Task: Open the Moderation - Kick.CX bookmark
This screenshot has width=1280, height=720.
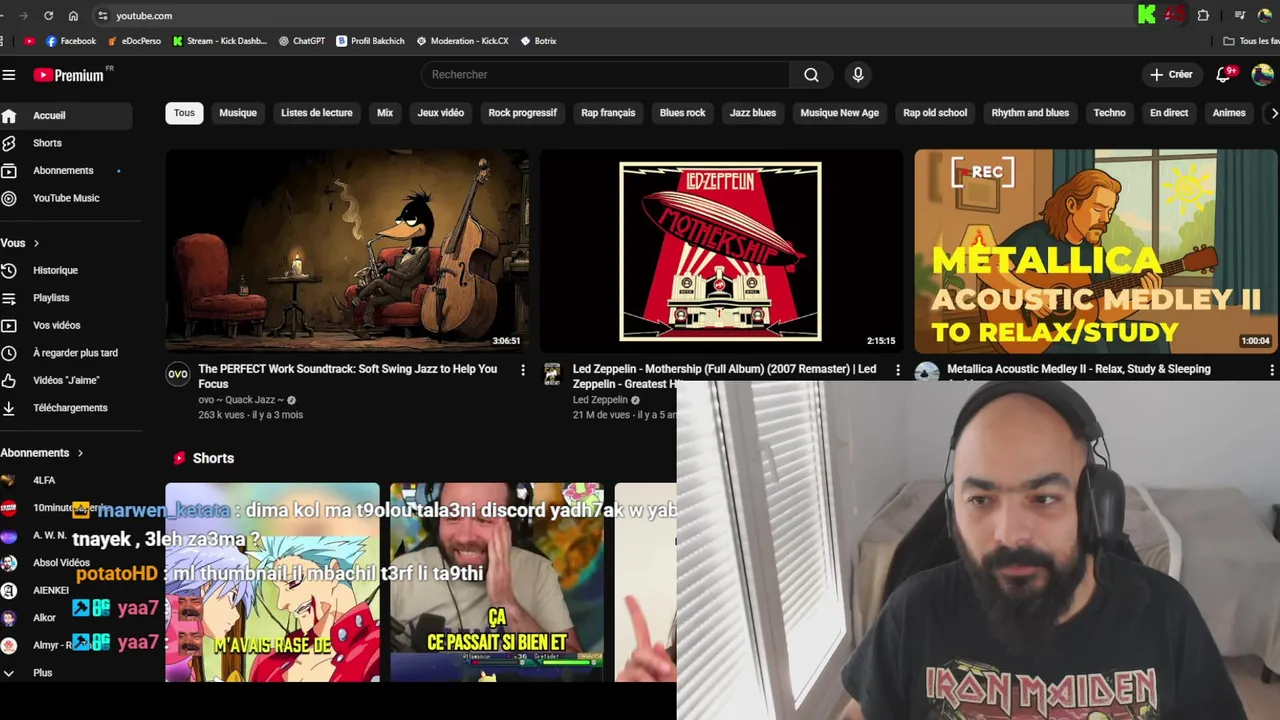Action: [462, 41]
